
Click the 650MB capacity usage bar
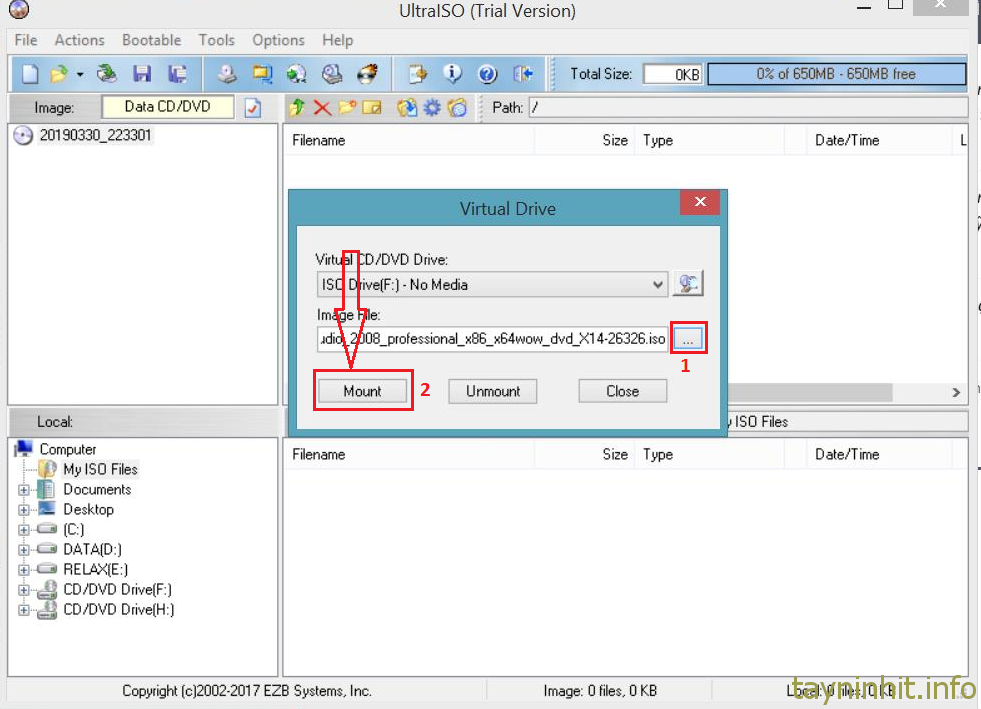[x=836, y=74]
